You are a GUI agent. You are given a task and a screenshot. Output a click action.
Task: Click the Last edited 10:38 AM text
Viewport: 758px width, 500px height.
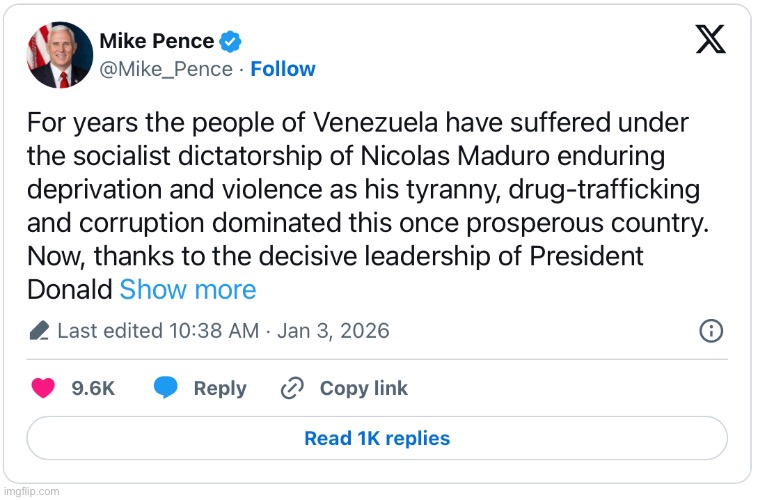(x=158, y=330)
